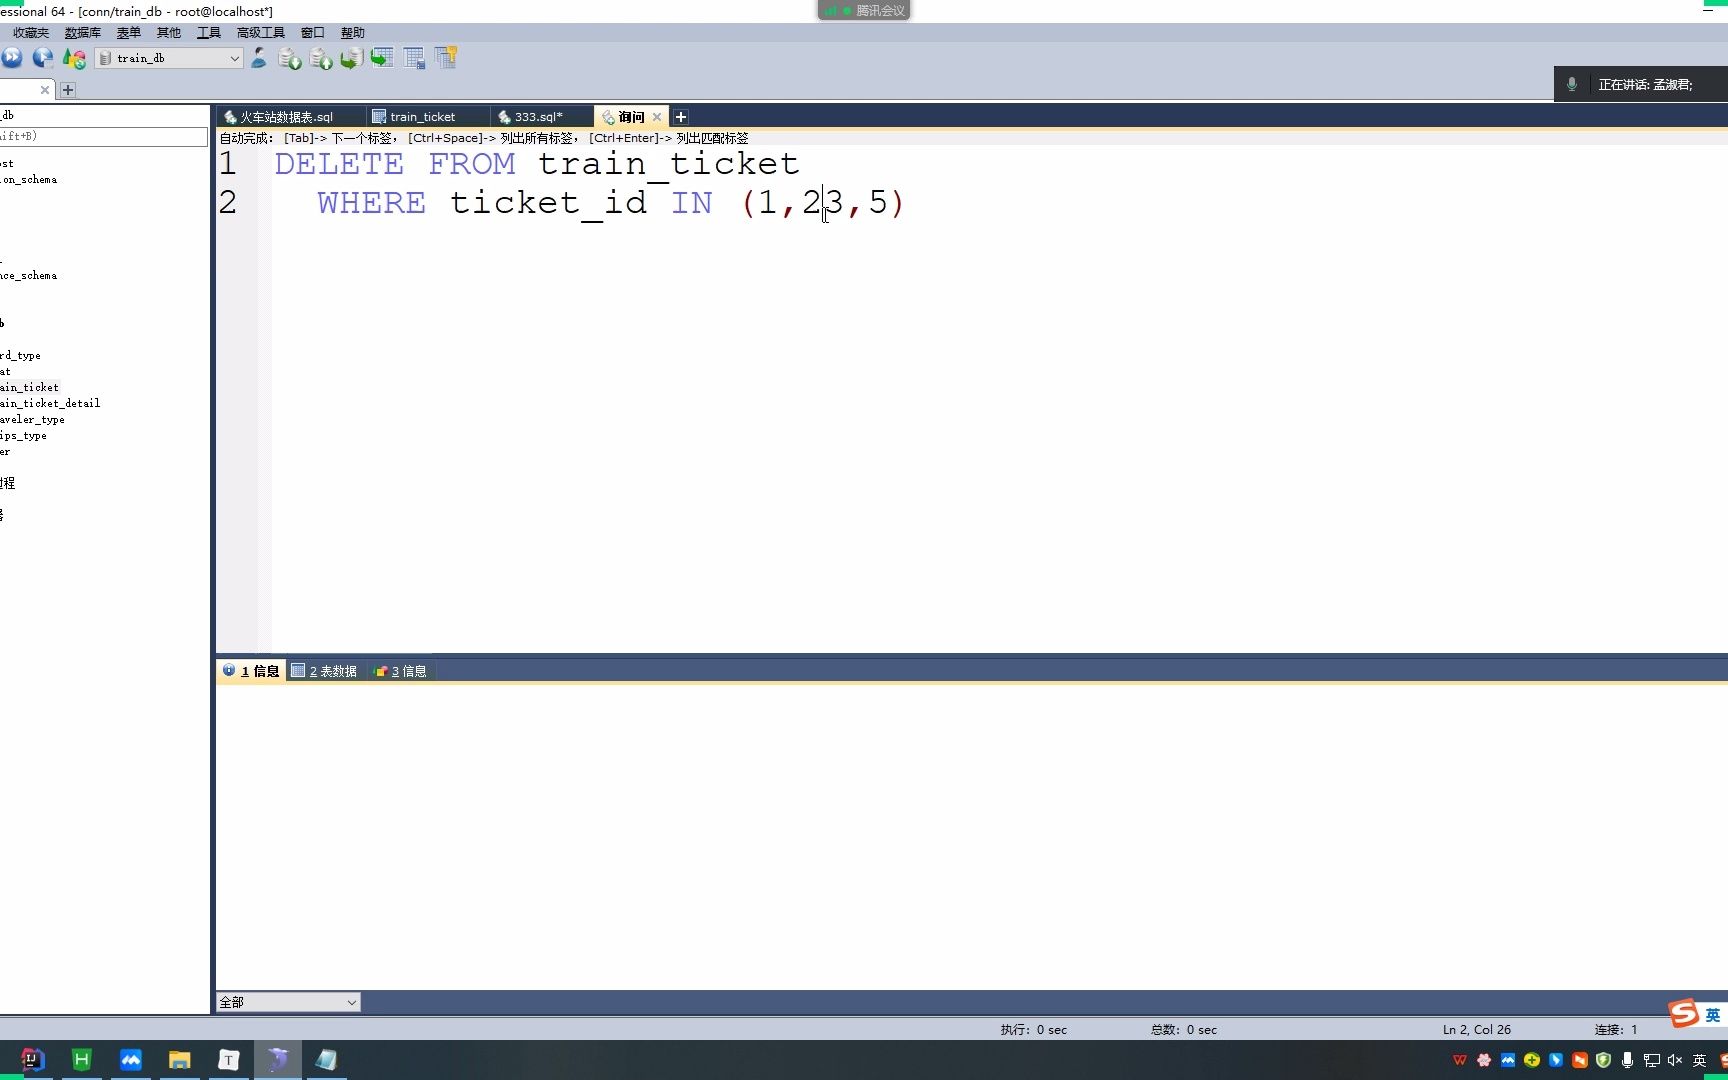This screenshot has width=1728, height=1080.
Task: Click the Ln 2, Col 26 status text
Action: click(x=1476, y=1029)
